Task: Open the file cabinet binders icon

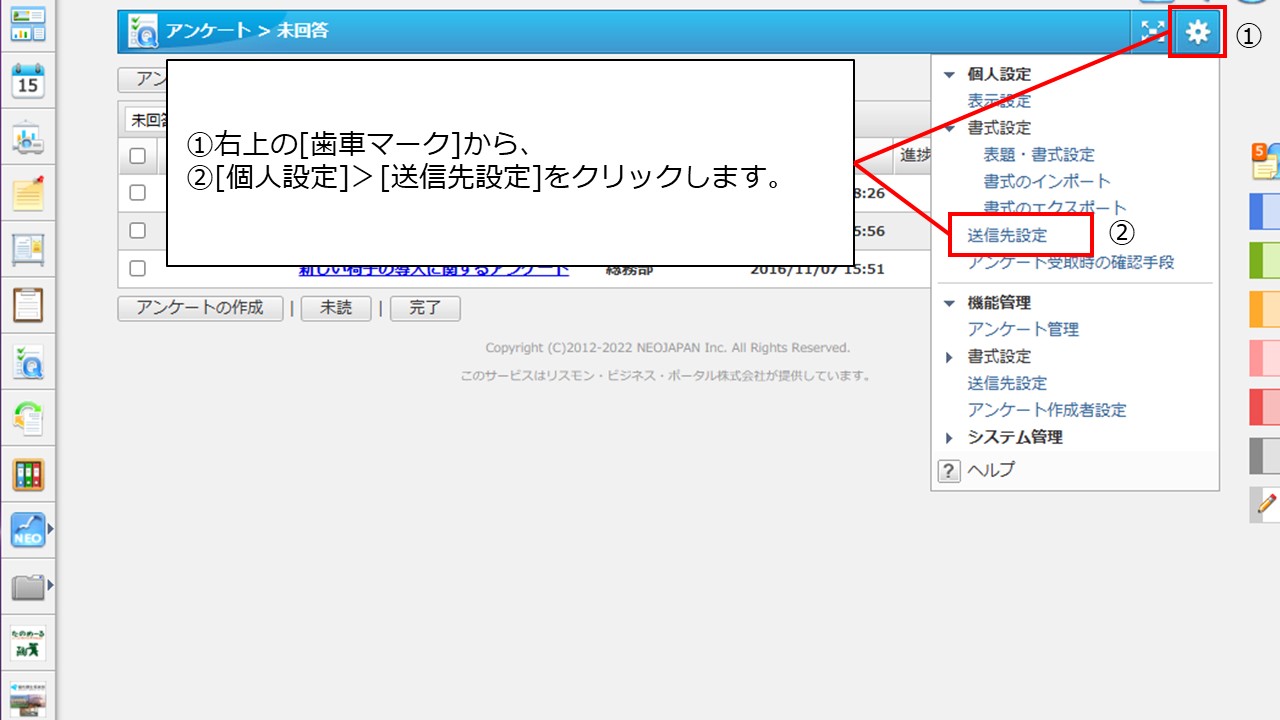Action: click(x=28, y=474)
